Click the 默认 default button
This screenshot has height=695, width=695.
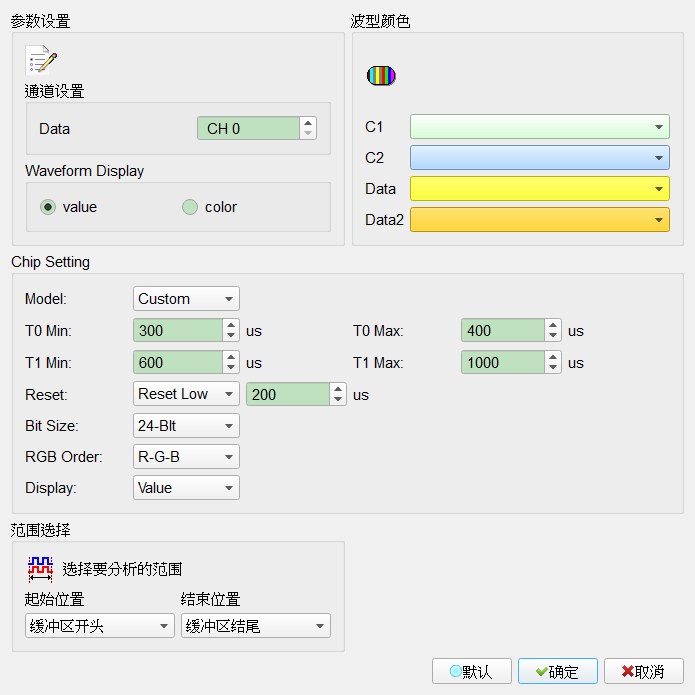[x=472, y=672]
